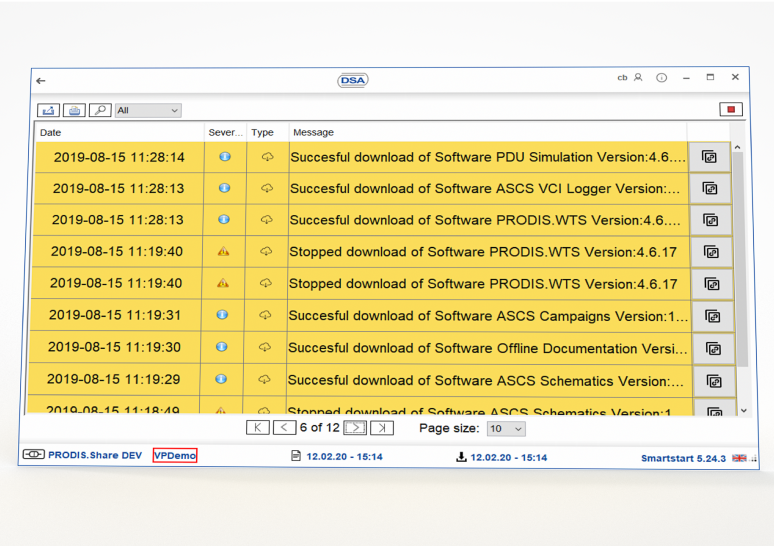
Task: Open the Page size dropdown
Action: [x=506, y=429]
